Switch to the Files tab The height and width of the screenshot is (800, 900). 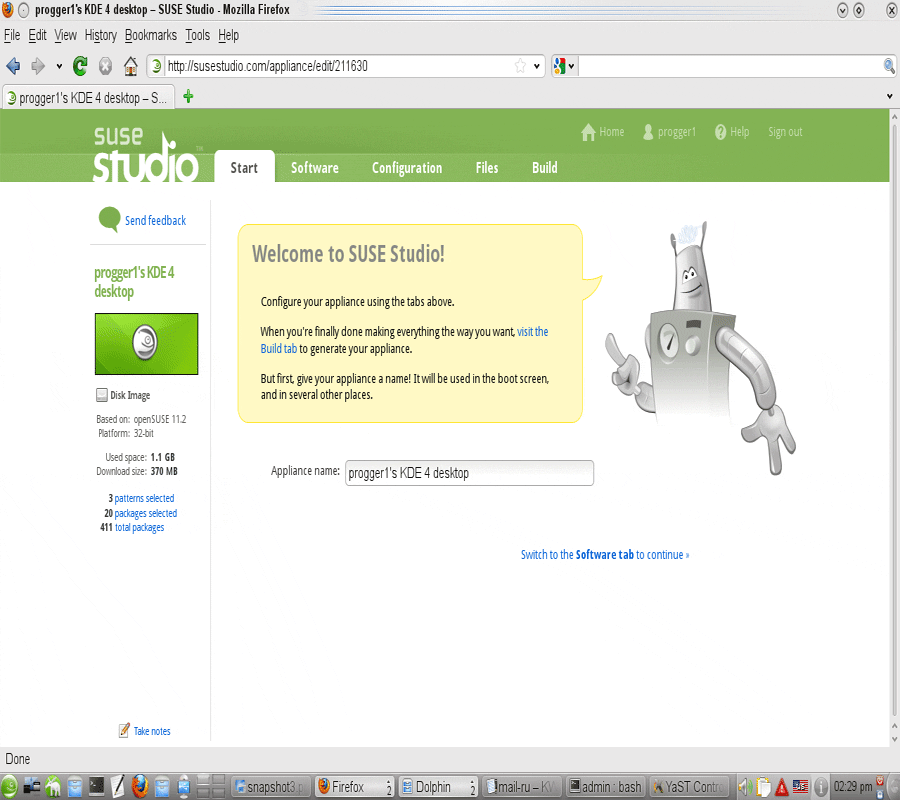tap(487, 168)
